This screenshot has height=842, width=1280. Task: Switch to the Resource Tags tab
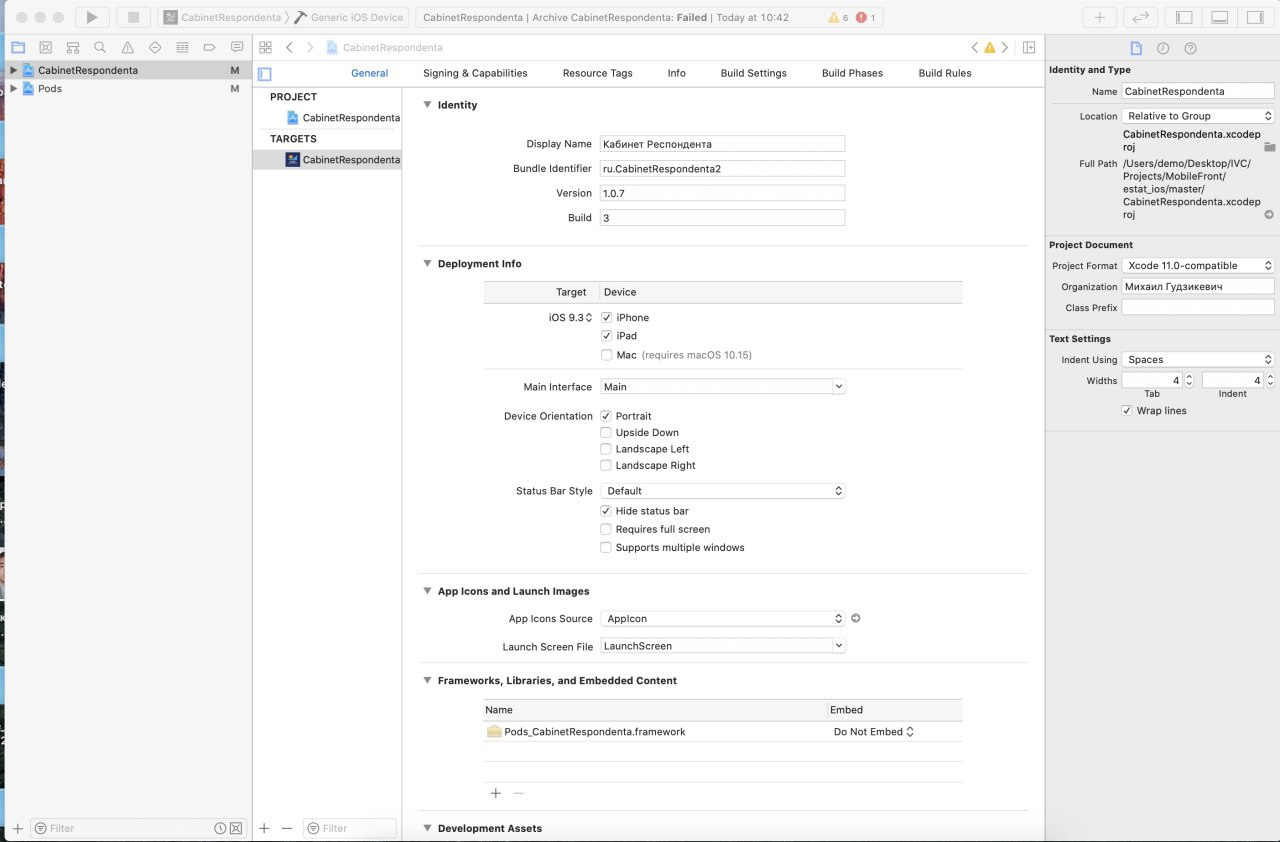[597, 73]
